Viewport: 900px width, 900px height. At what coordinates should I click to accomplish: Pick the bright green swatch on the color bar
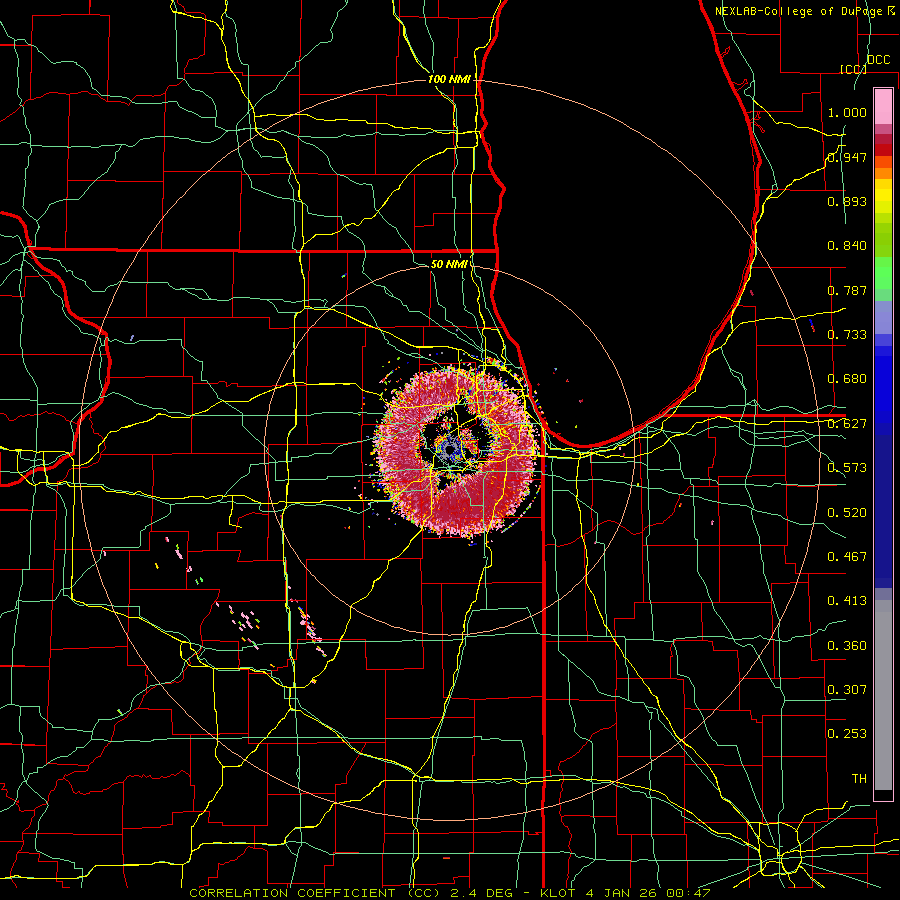[x=883, y=273]
